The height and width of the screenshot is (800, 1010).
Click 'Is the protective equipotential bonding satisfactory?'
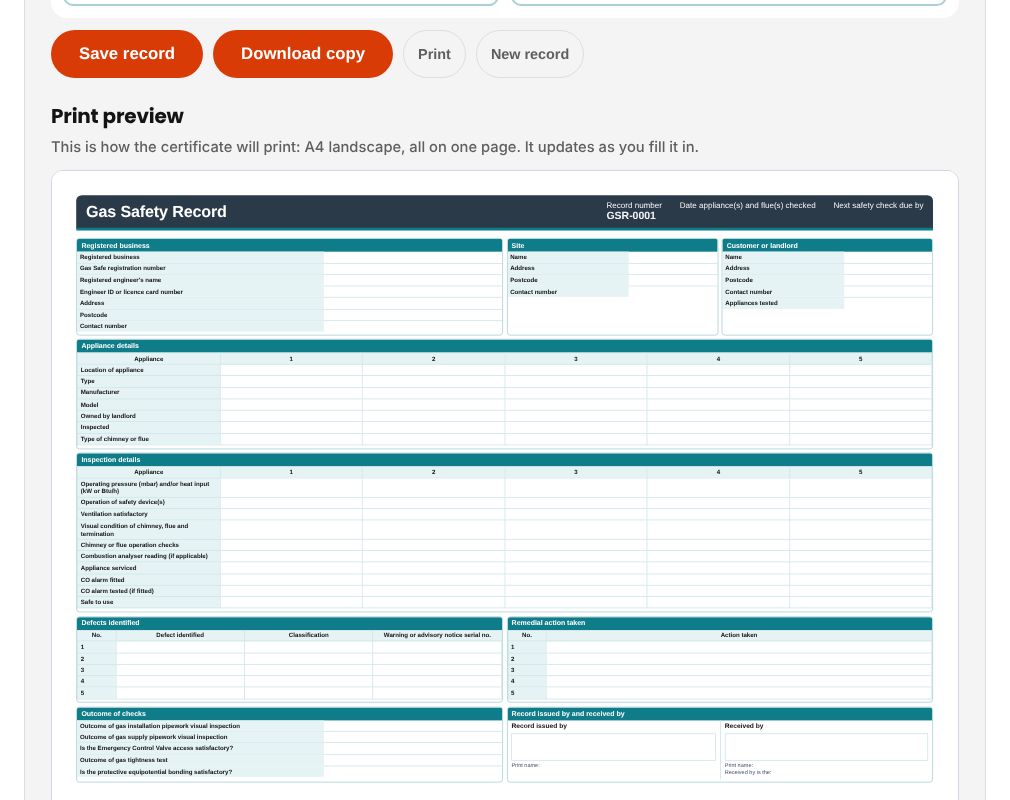156,772
